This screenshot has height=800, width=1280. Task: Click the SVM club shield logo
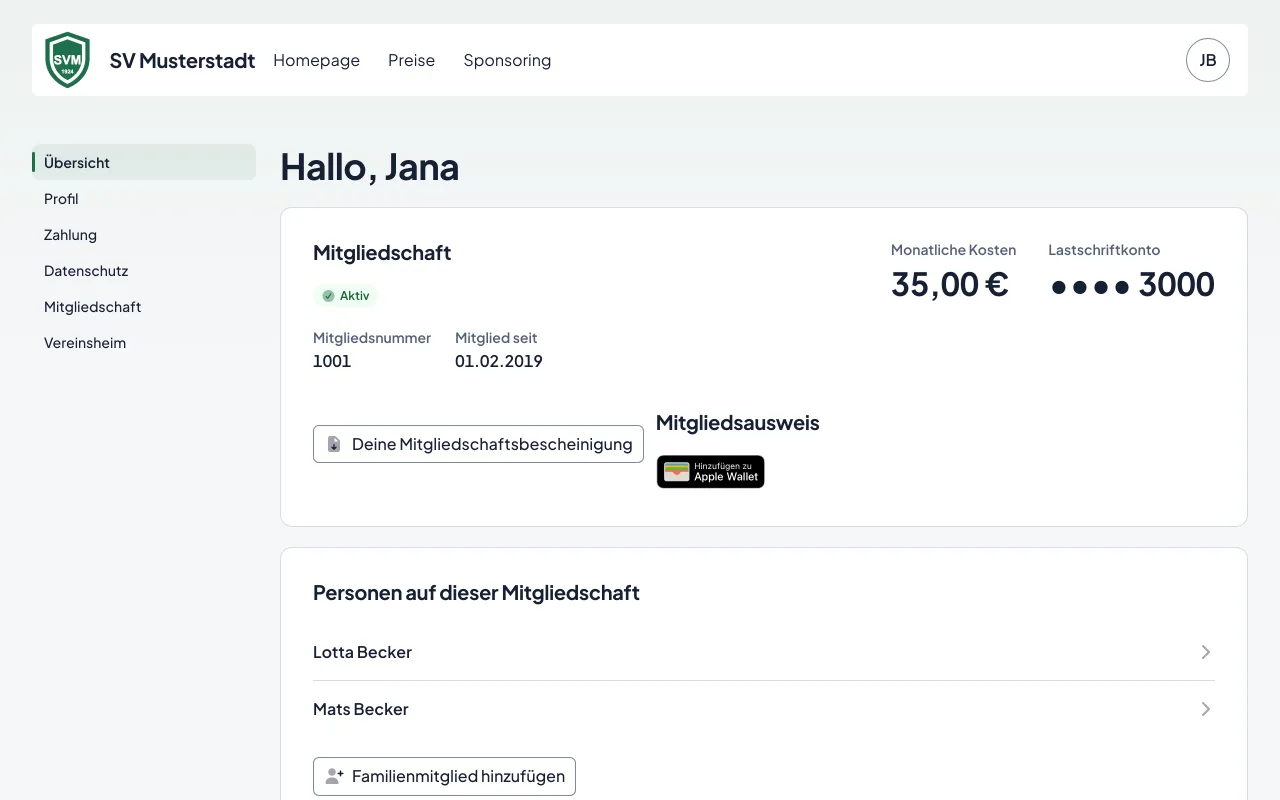68,60
